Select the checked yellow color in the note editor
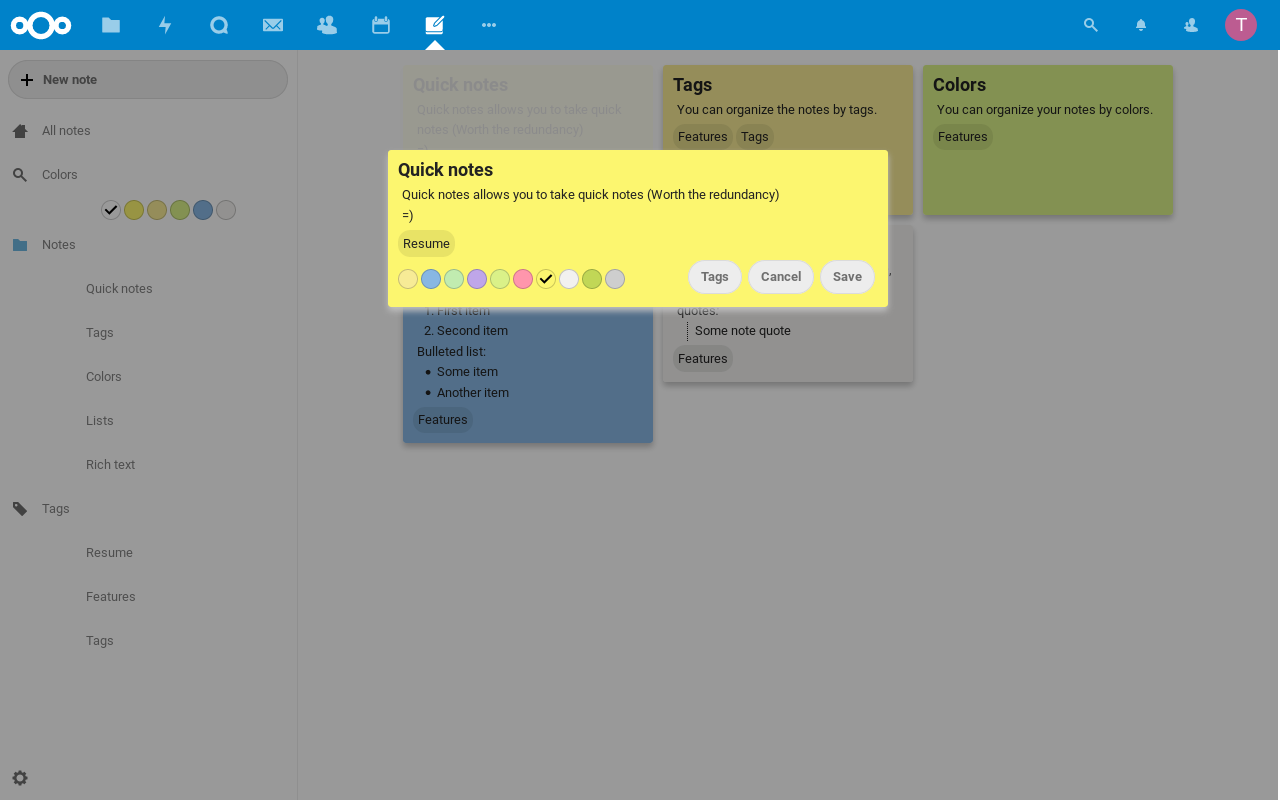This screenshot has width=1280, height=800. point(546,279)
